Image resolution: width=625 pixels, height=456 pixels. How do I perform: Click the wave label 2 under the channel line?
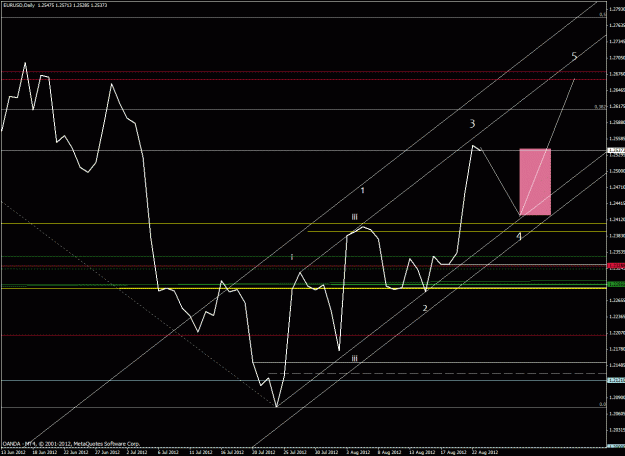[425, 308]
